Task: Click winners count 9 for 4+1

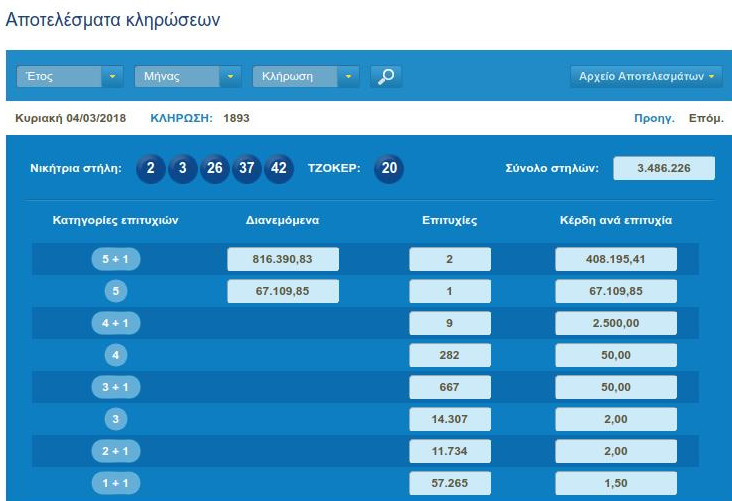Action: pyautogui.click(x=450, y=323)
